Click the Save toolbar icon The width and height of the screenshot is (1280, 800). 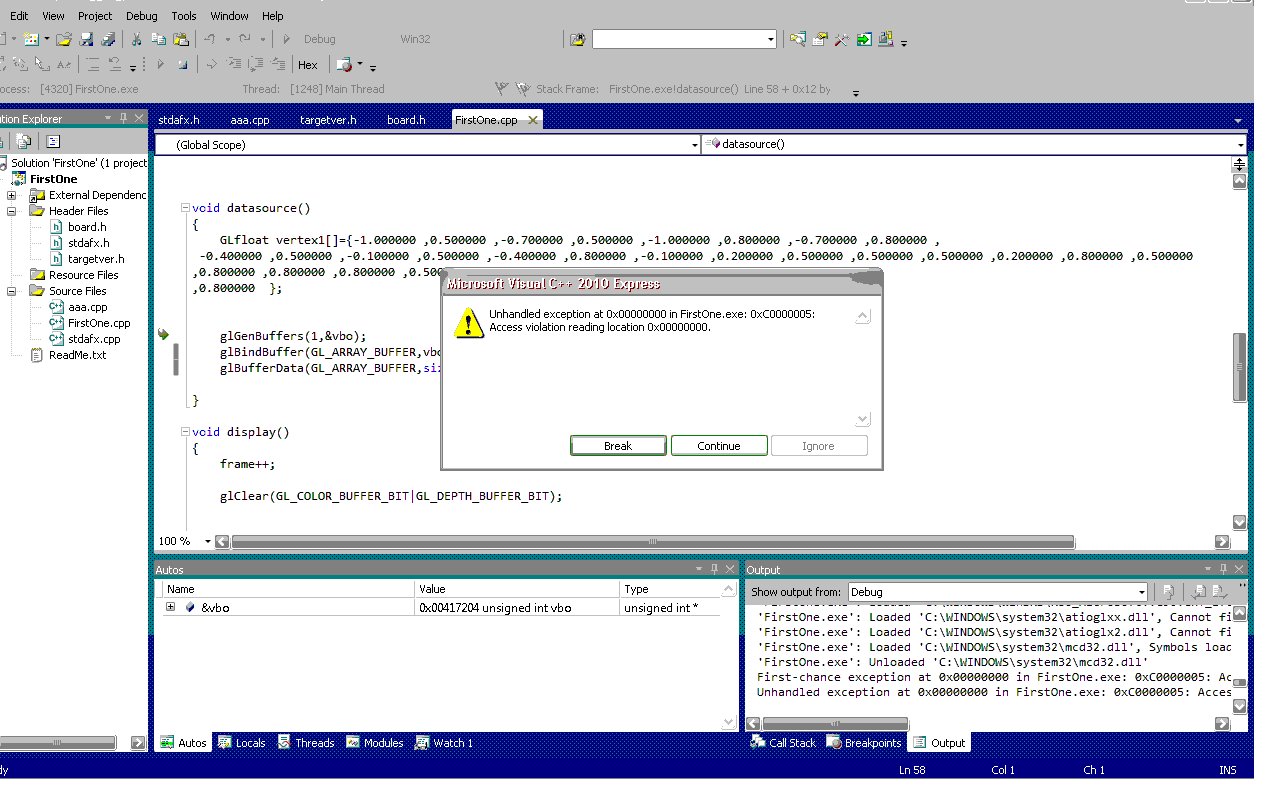point(86,39)
